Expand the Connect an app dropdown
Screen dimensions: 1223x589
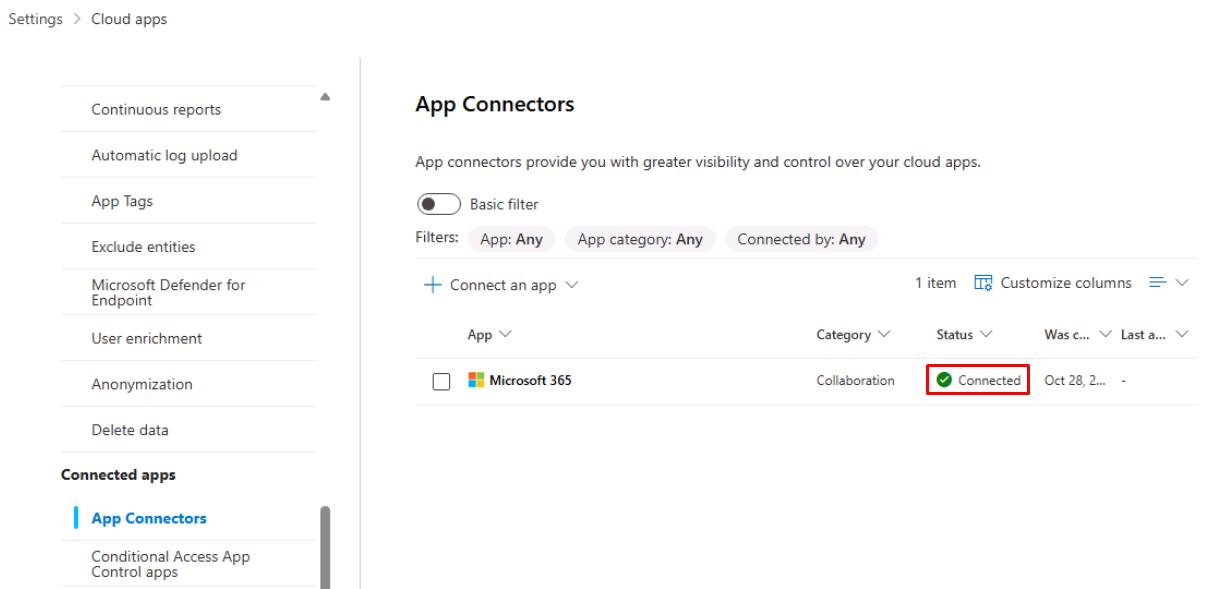pyautogui.click(x=571, y=285)
